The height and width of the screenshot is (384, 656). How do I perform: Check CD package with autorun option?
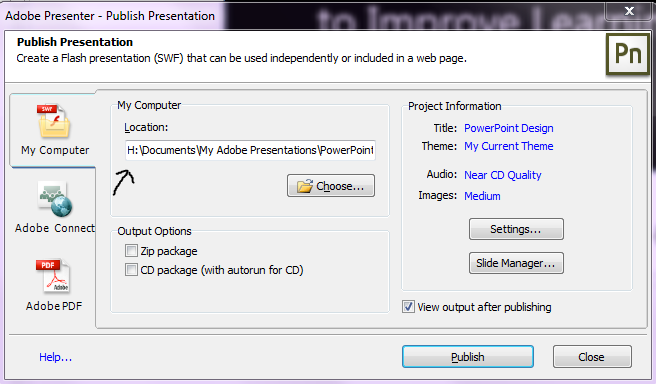point(131,270)
